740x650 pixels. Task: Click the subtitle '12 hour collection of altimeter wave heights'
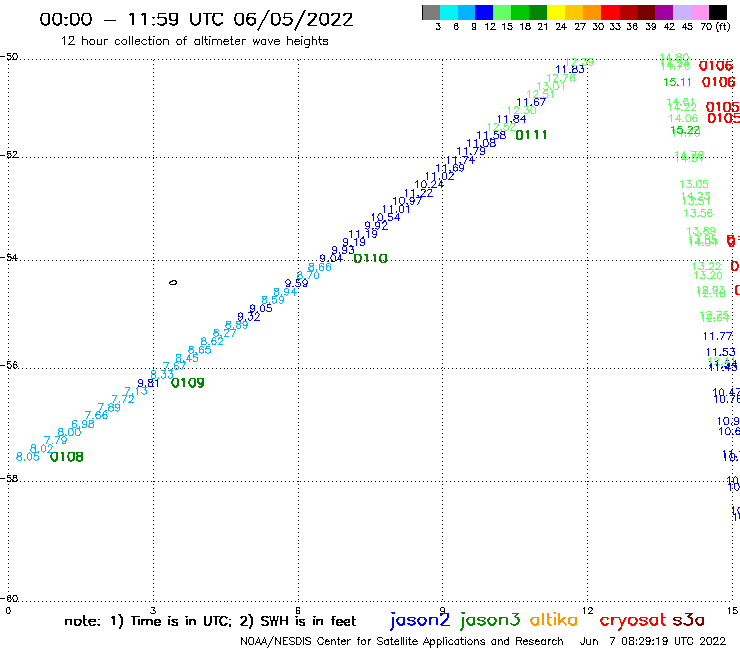pos(194,41)
